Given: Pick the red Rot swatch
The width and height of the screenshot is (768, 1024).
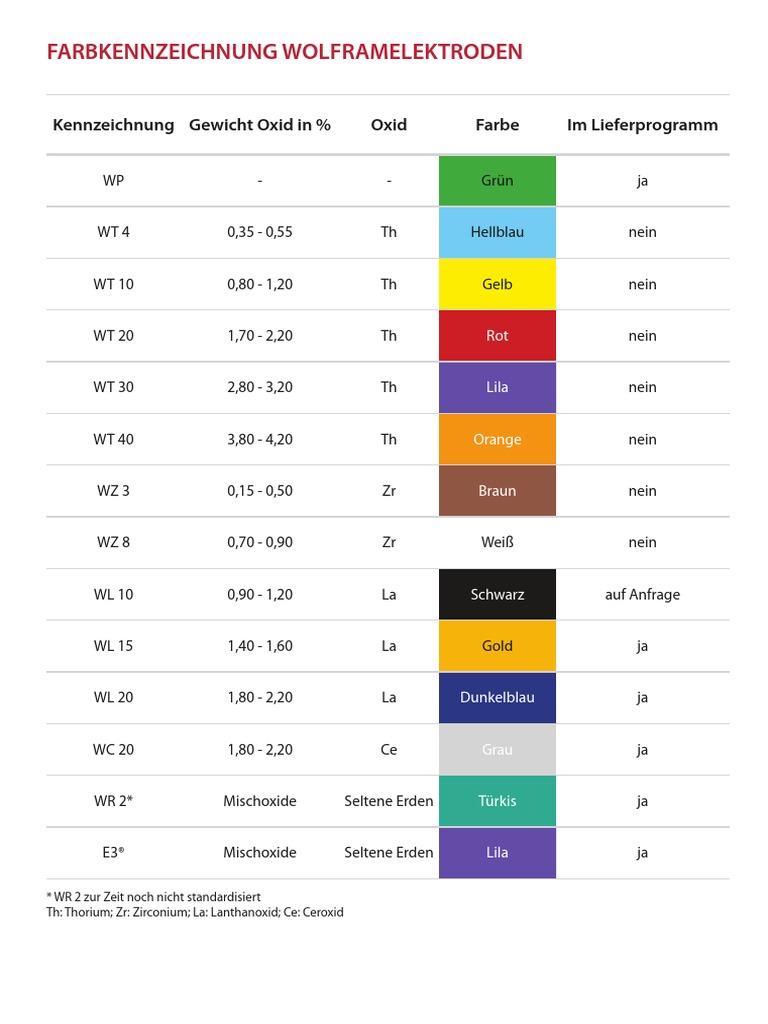Looking at the screenshot, I should point(497,336).
